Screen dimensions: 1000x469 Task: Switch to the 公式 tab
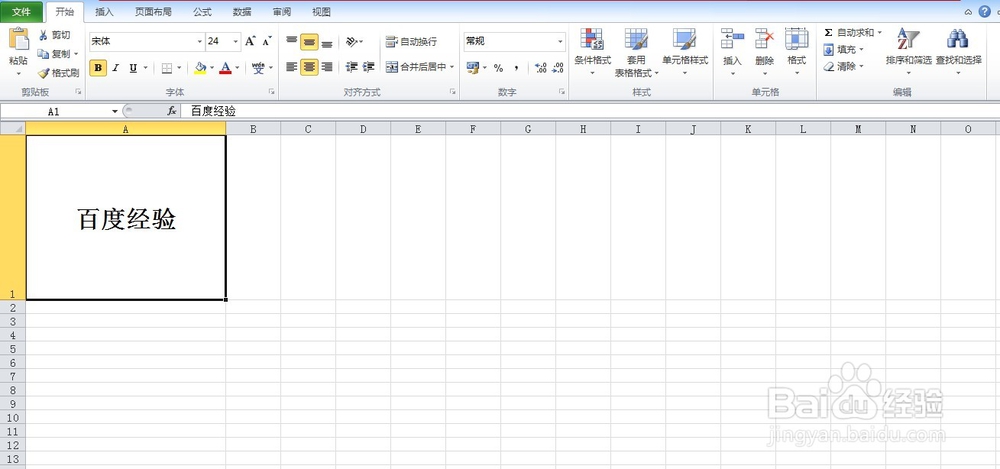click(x=202, y=11)
